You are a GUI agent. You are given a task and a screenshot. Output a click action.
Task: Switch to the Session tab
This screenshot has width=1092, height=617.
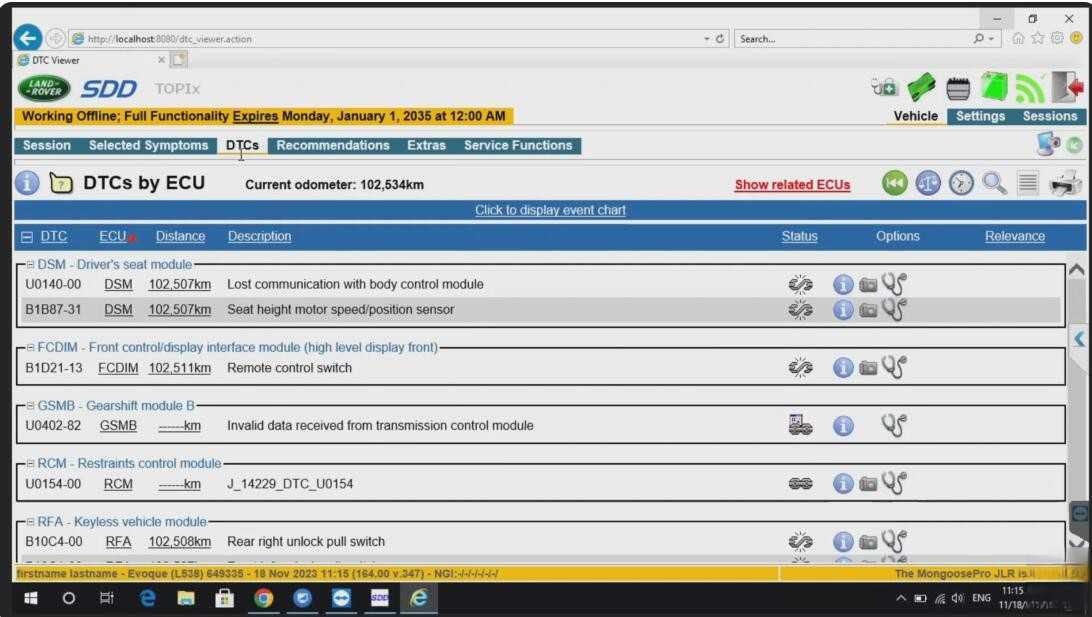47,146
